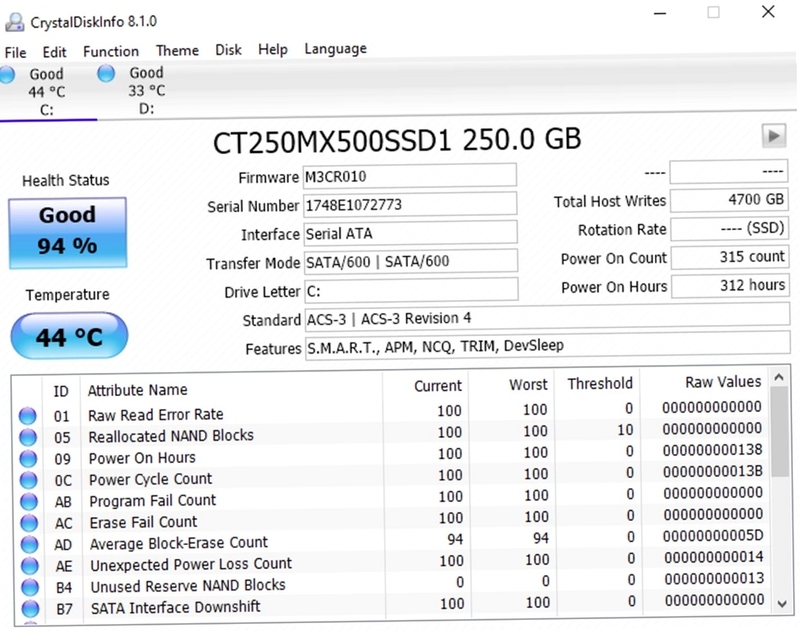
Task: Click threshold value 10 for Reallocated NAND Blocks
Action: (625, 430)
